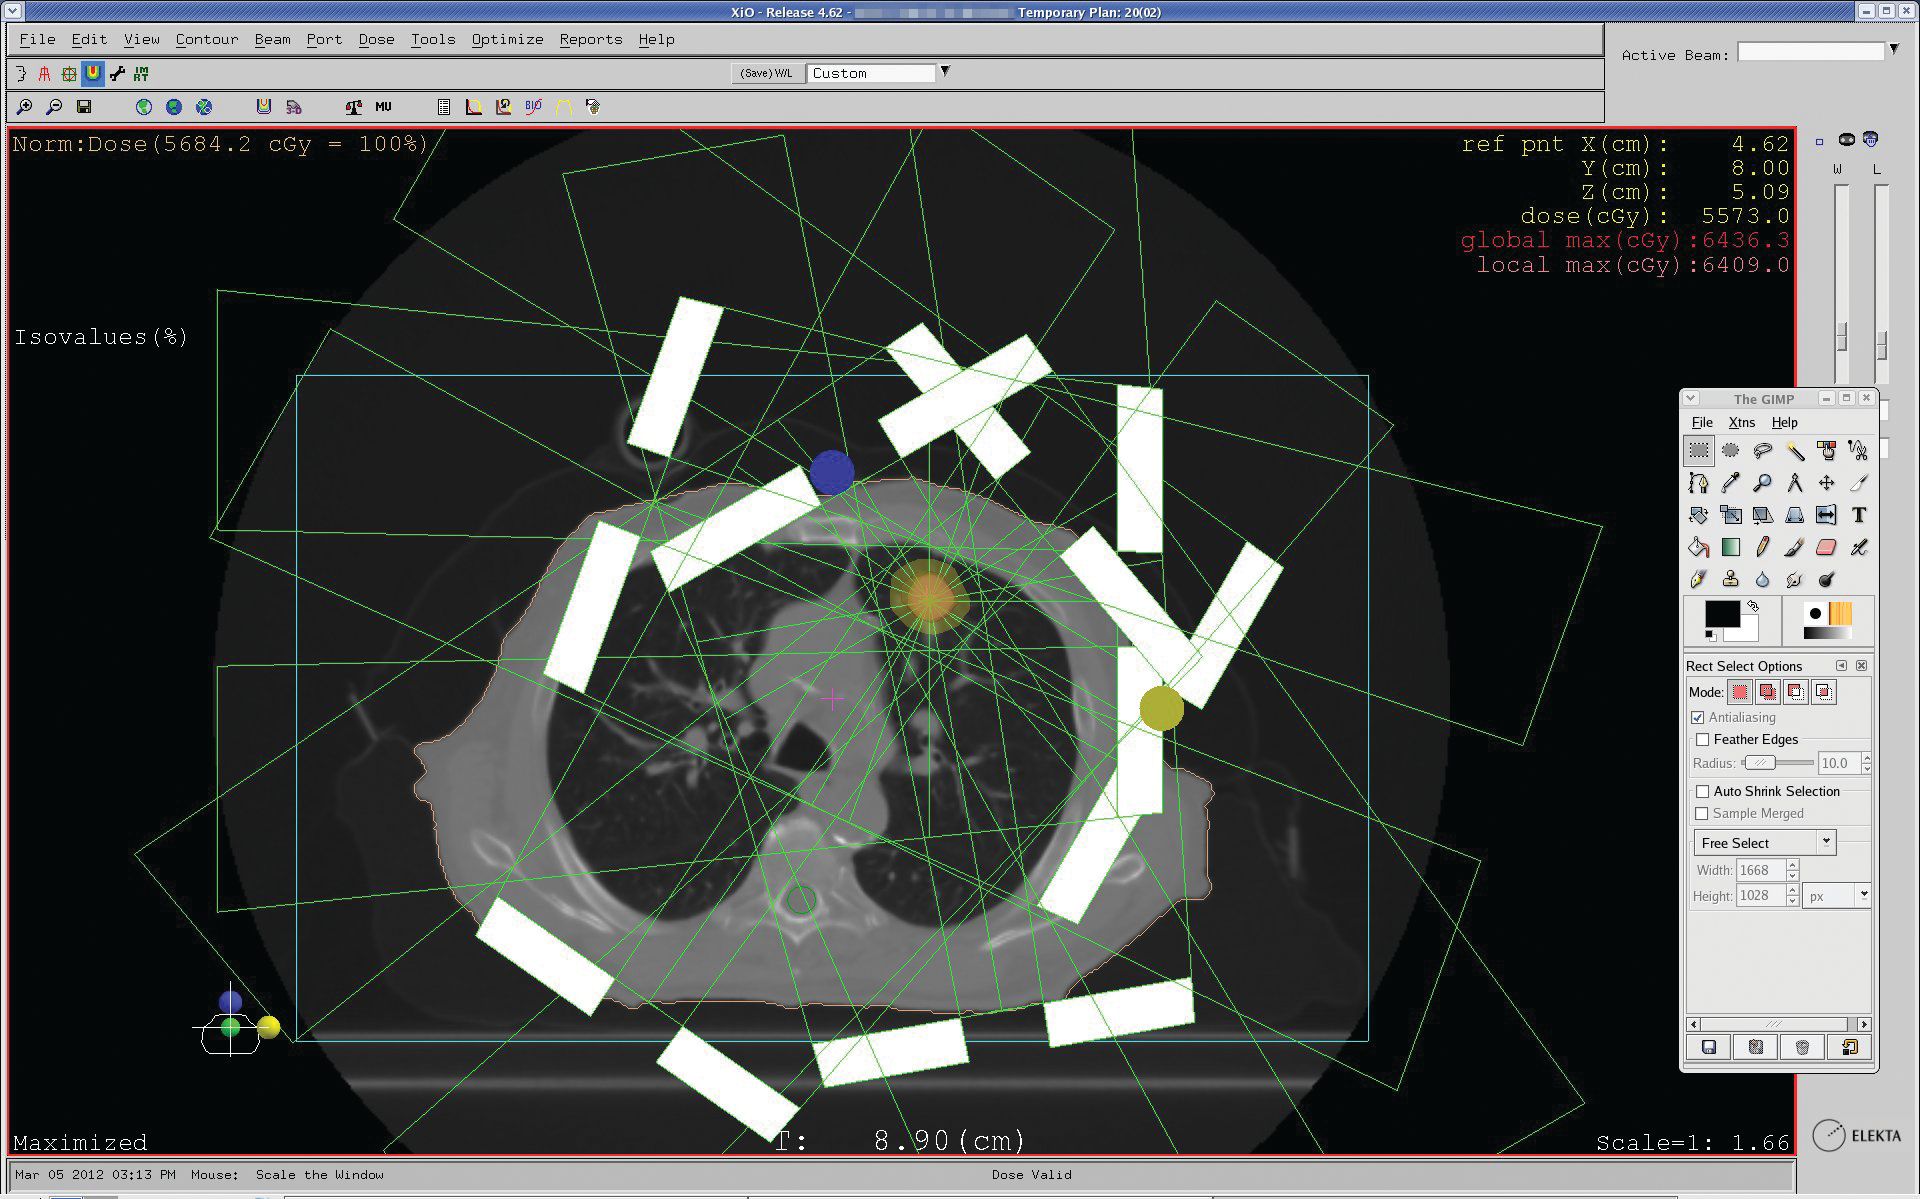The image size is (1920, 1199).
Task: Click GIMP delete options trash button
Action: coord(1802,1047)
